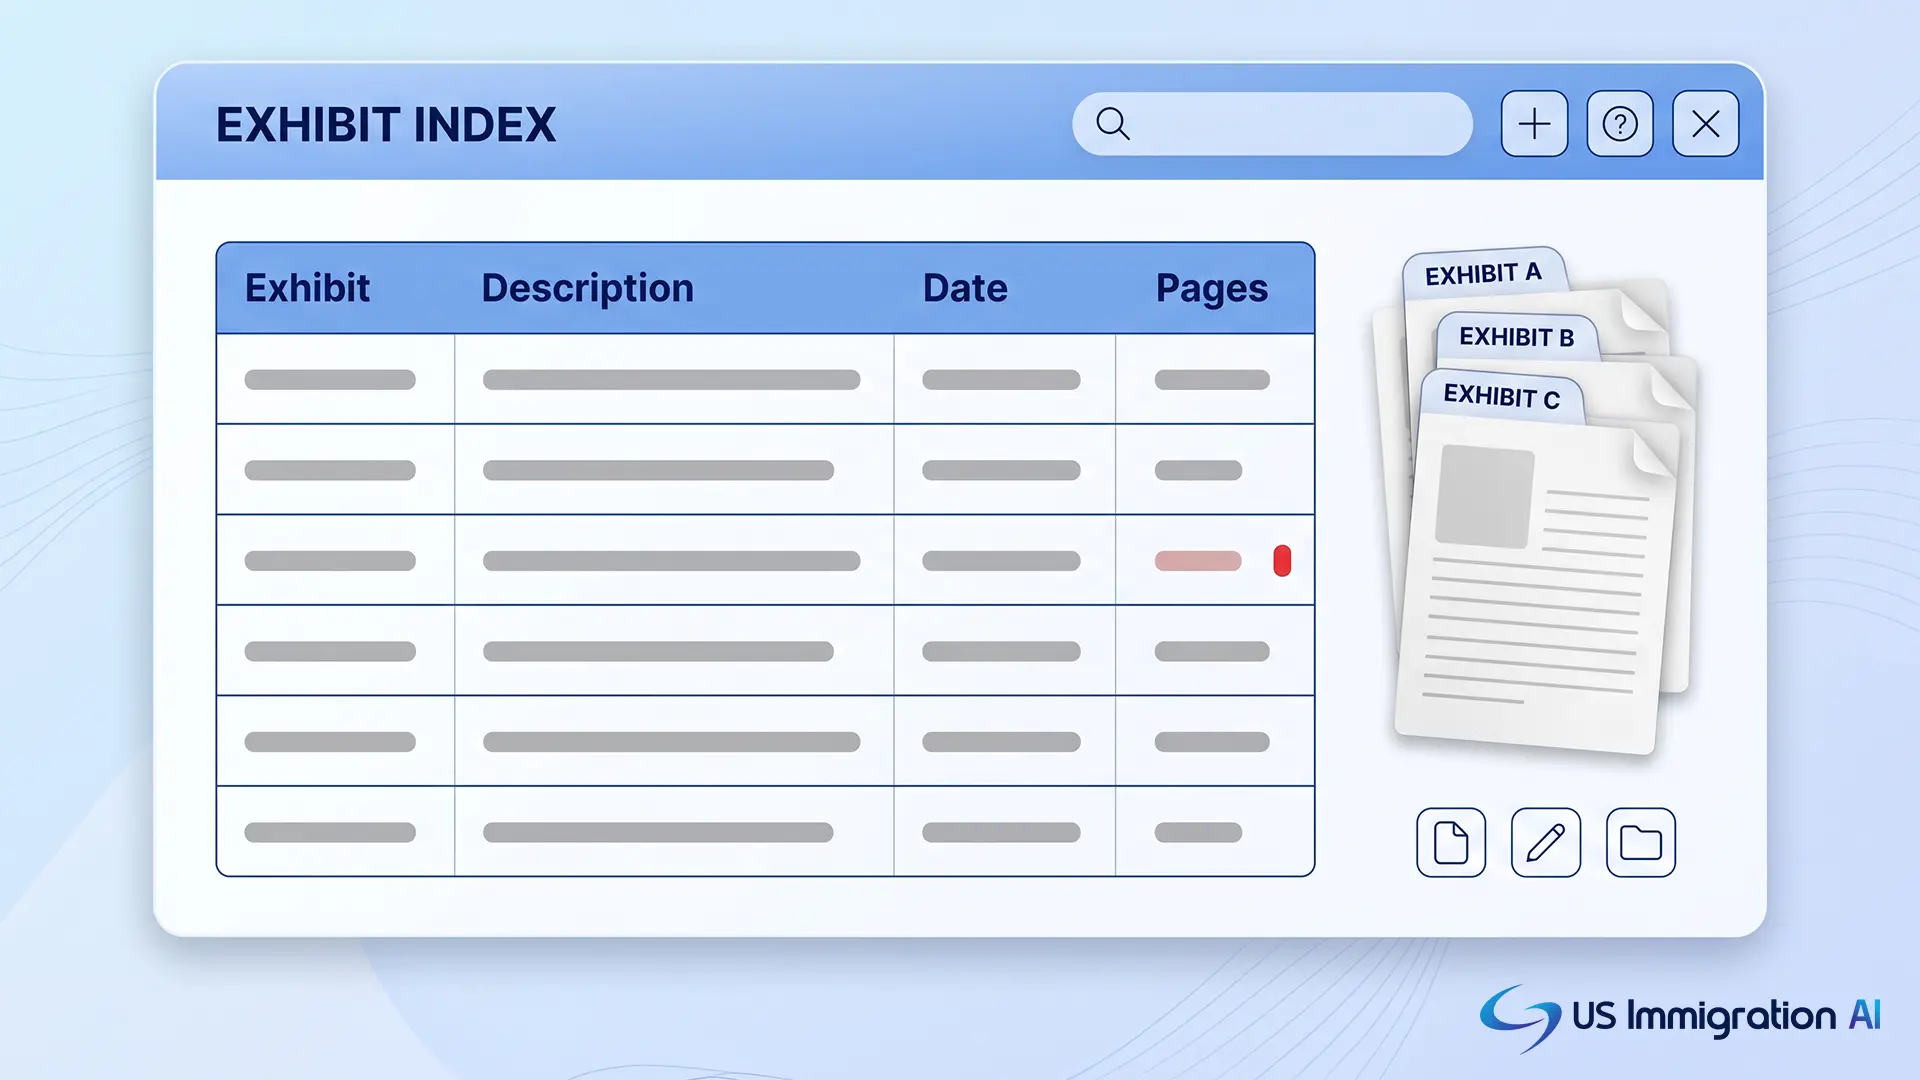Select the EXHIBIT C tab
Viewport: 1920px width, 1080px height.
pos(1502,397)
